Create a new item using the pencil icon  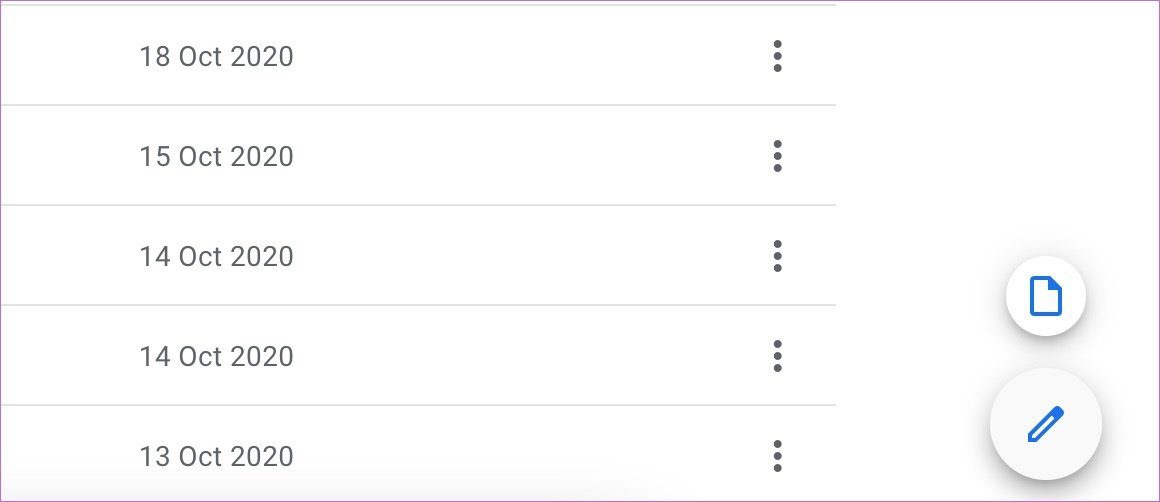point(1045,424)
